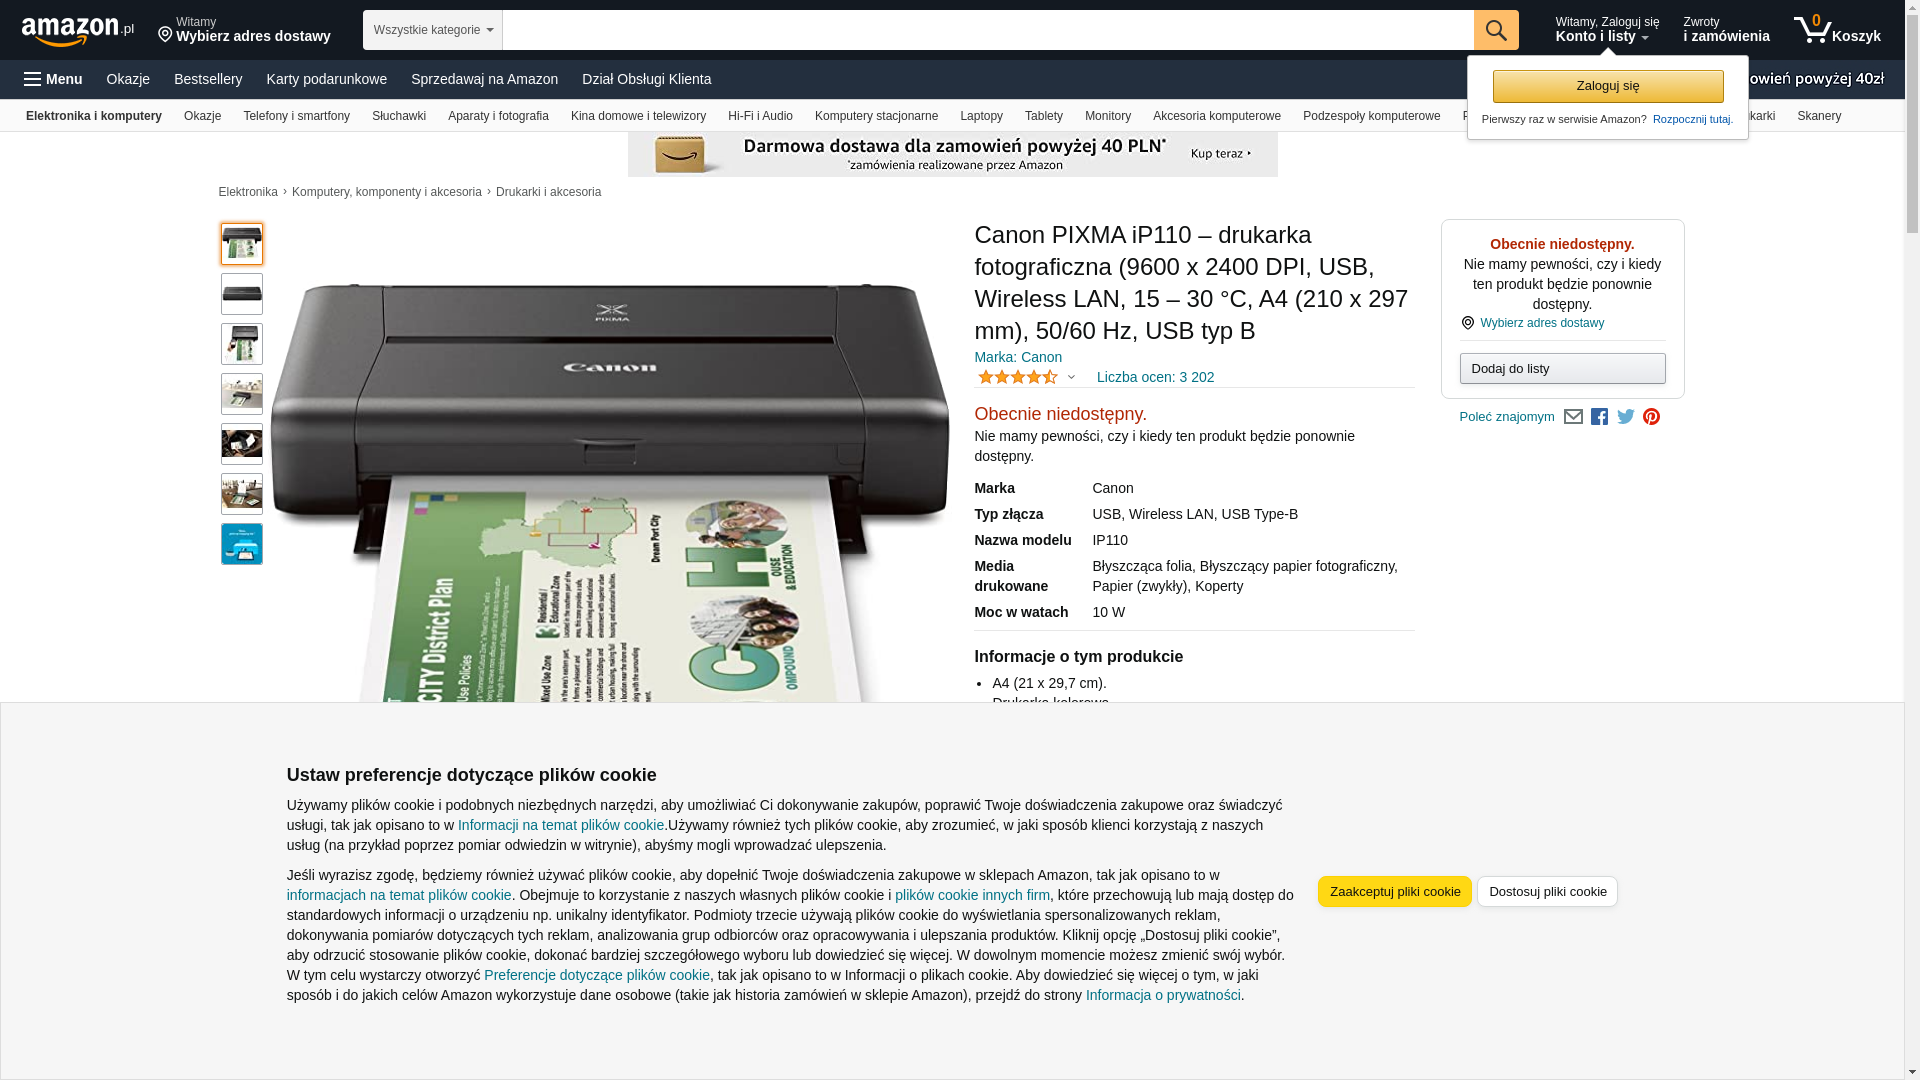Open the Liczba ocen: 3 202 link
The image size is (1920, 1080).
pos(1155,377)
